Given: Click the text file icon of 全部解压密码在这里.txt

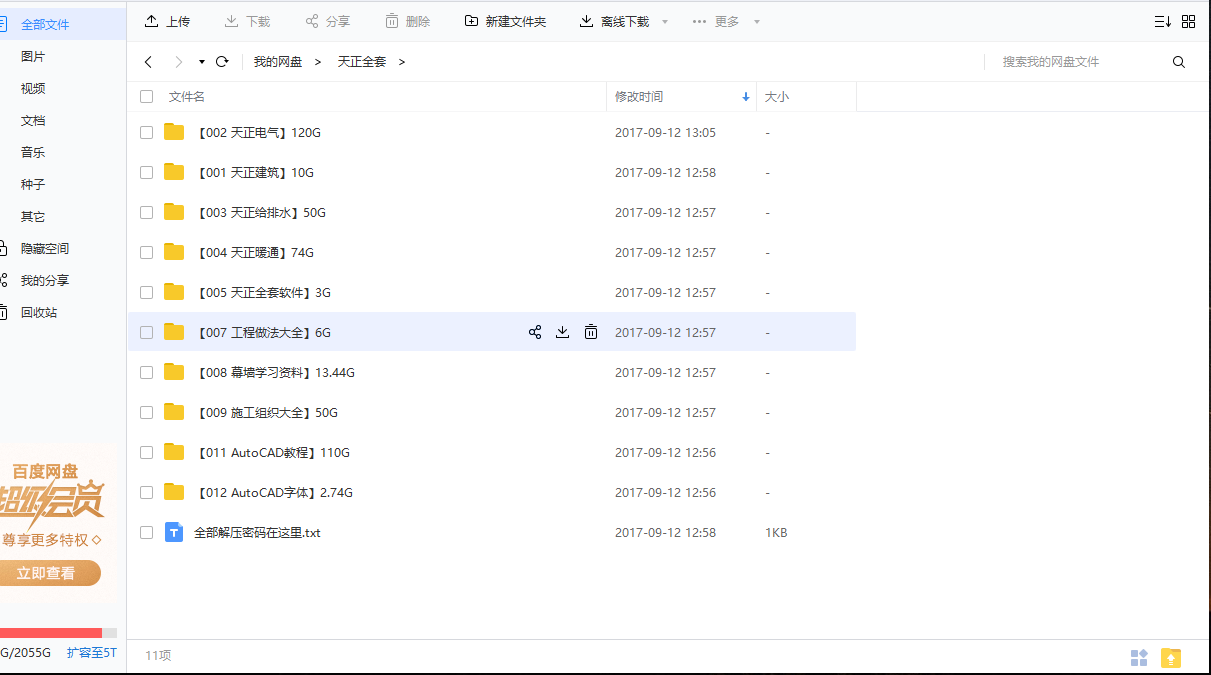Looking at the screenshot, I should 174,532.
